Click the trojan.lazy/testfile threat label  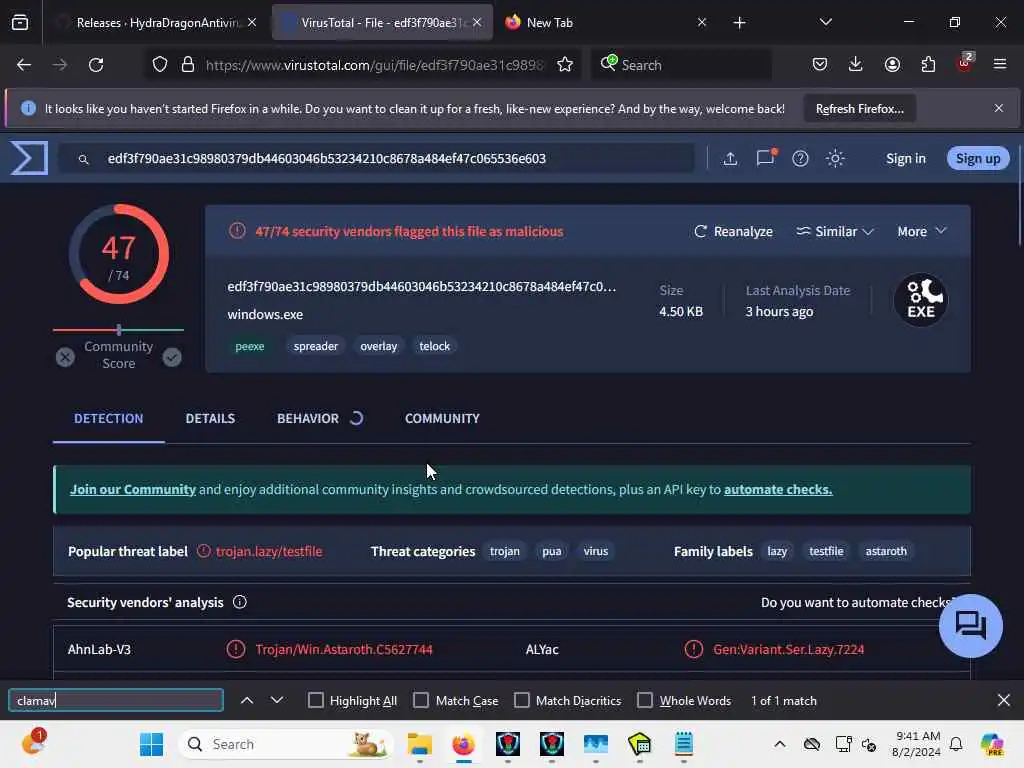268,551
